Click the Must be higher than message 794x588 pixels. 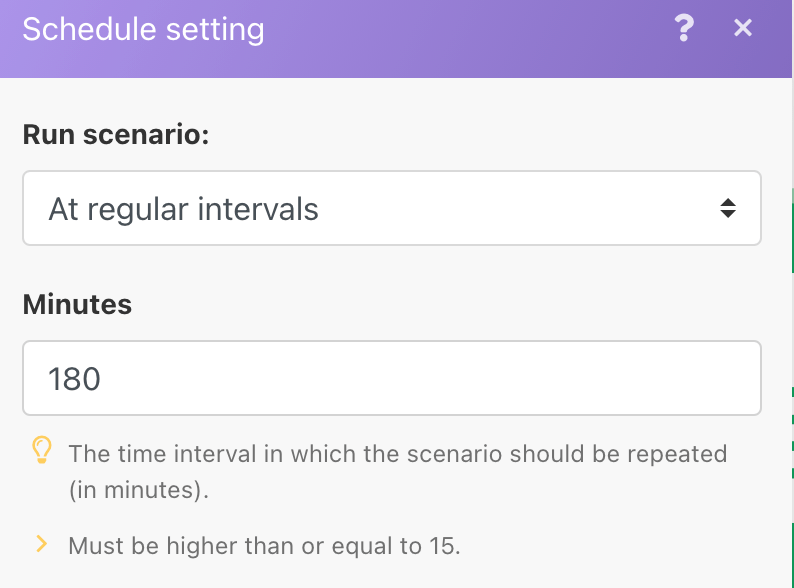click(264, 546)
